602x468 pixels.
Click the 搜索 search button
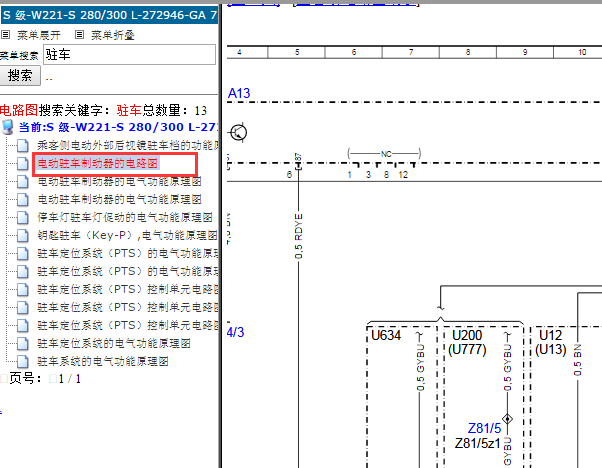click(20, 75)
